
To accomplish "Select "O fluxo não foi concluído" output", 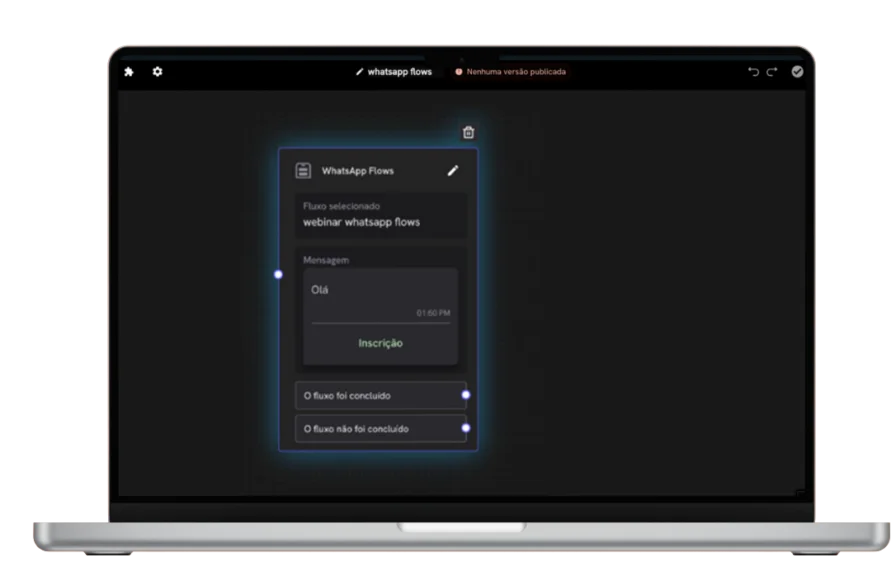I will click(x=378, y=429).
